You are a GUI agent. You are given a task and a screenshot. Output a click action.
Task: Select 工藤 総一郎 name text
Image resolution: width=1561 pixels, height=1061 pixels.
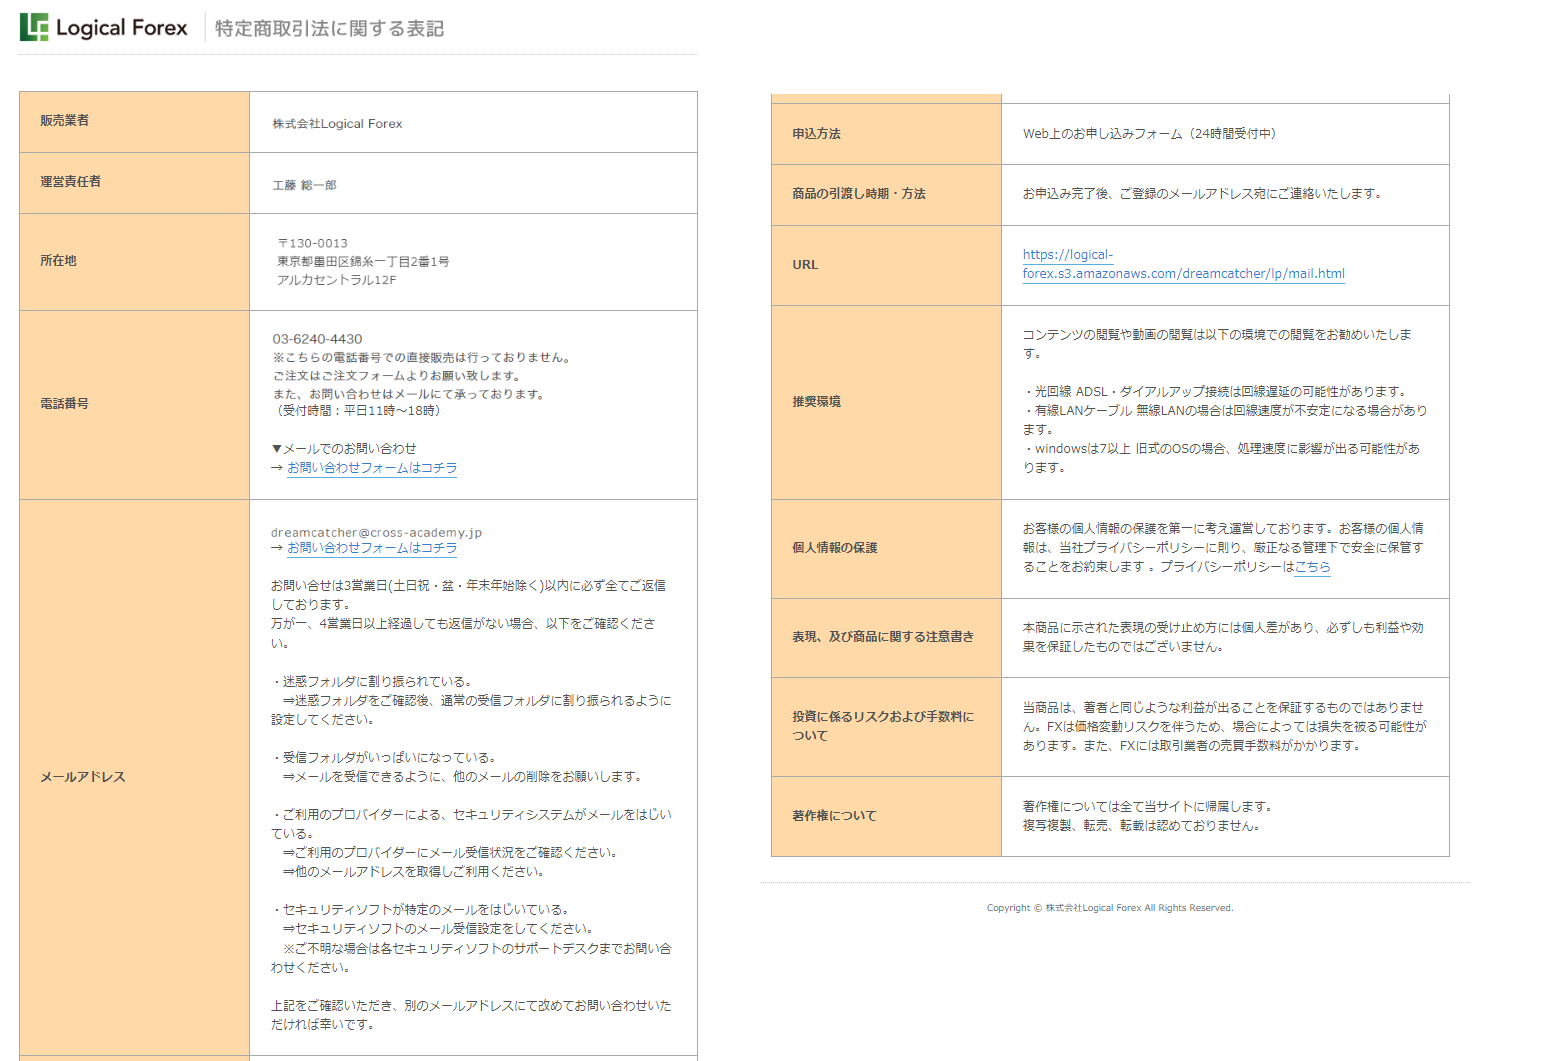304,185
